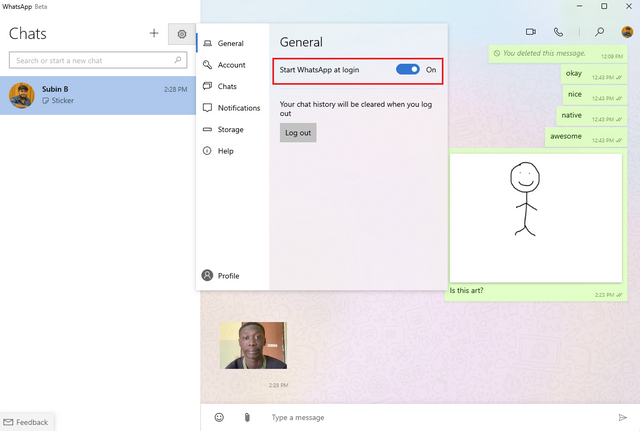Click the Chats heading
Screen dimensions: 640x431
[x=27, y=33]
